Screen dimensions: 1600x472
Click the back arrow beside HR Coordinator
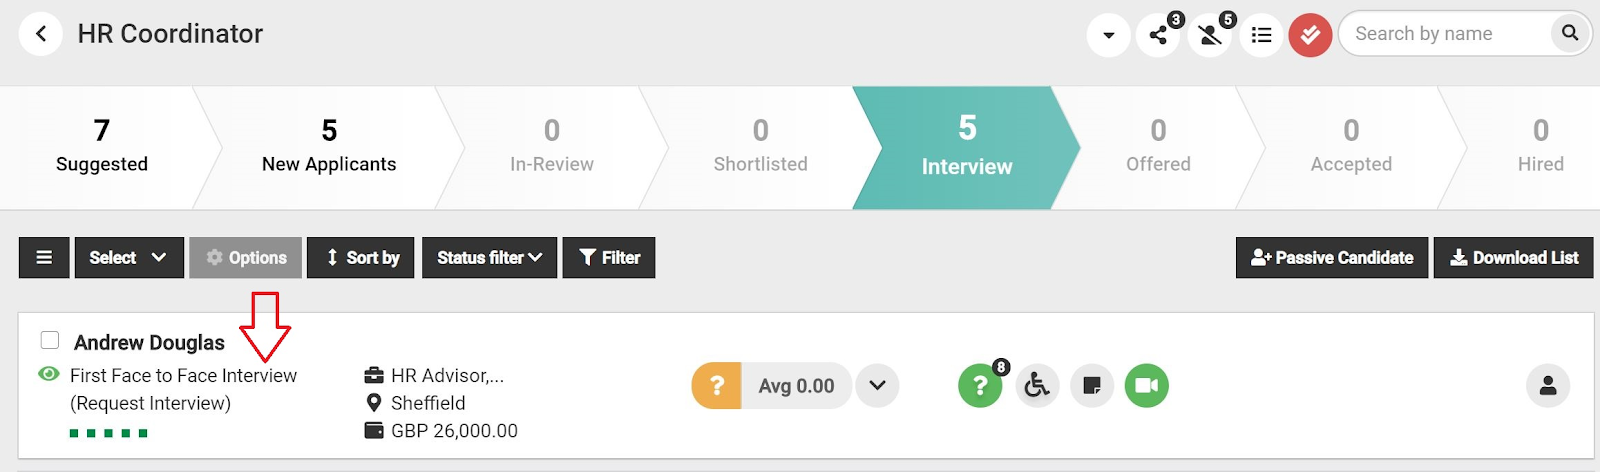click(41, 34)
